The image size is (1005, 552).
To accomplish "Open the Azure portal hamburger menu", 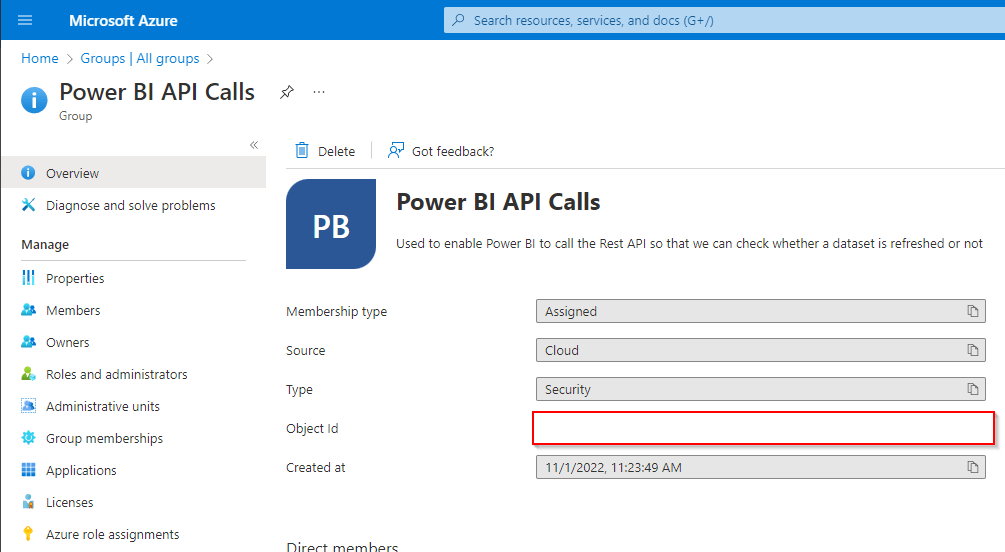I will tap(25, 20).
